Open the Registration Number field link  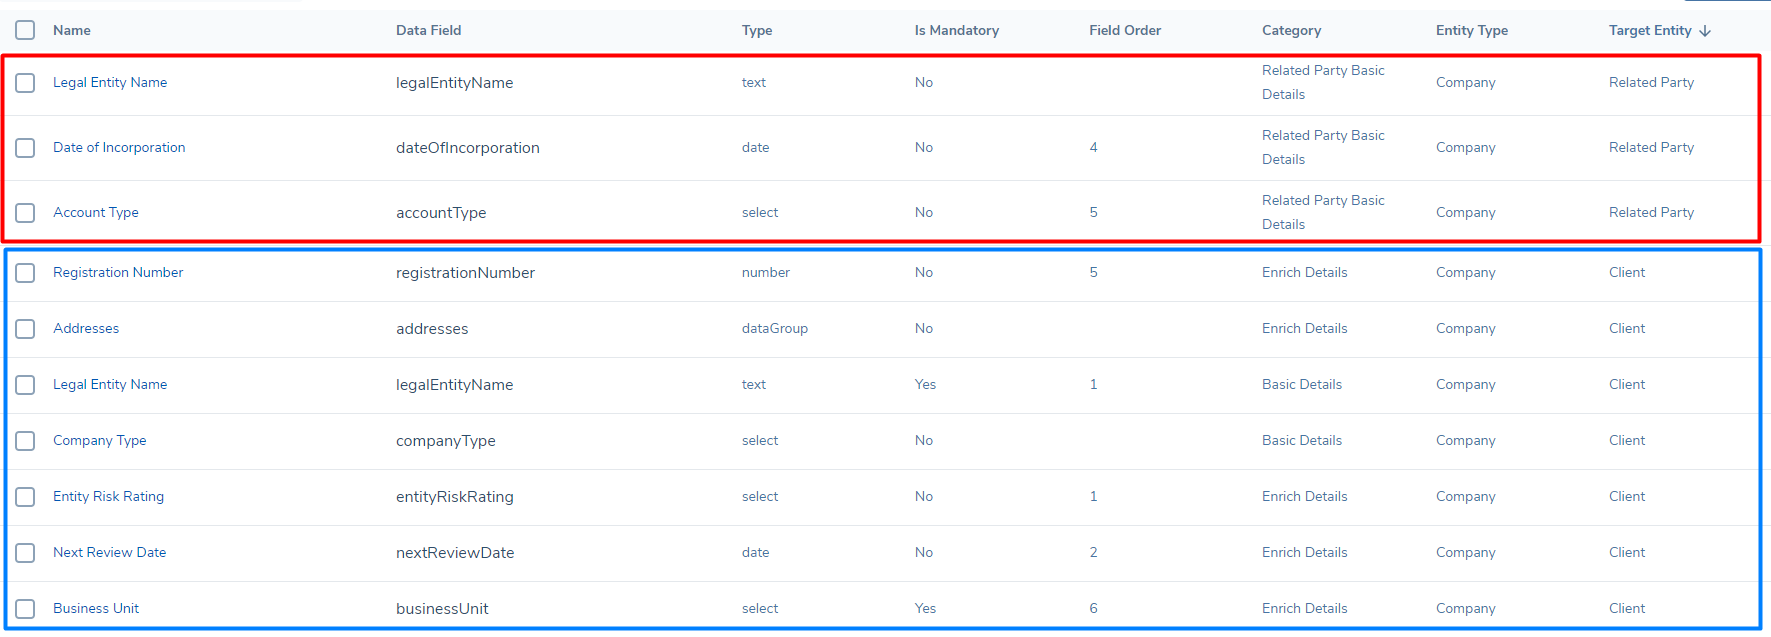(x=118, y=272)
